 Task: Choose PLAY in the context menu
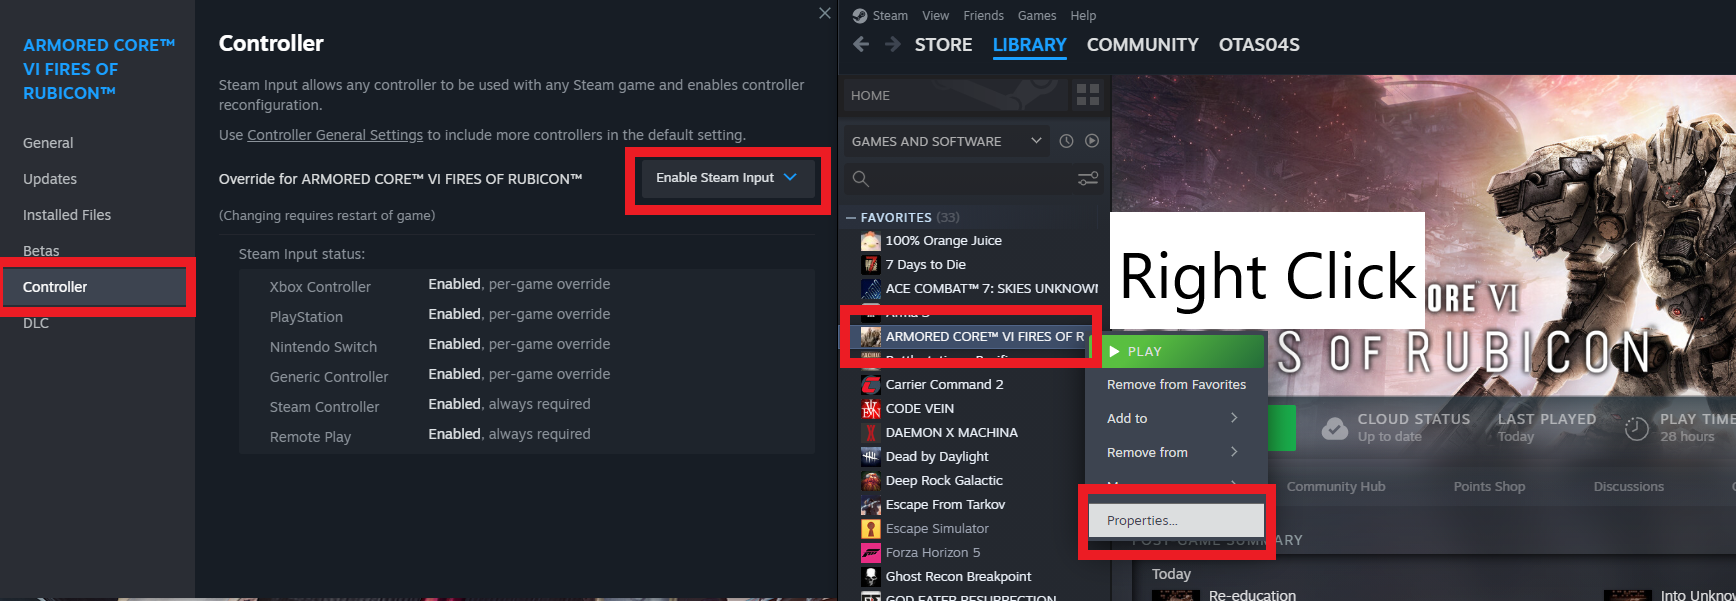(x=1182, y=351)
